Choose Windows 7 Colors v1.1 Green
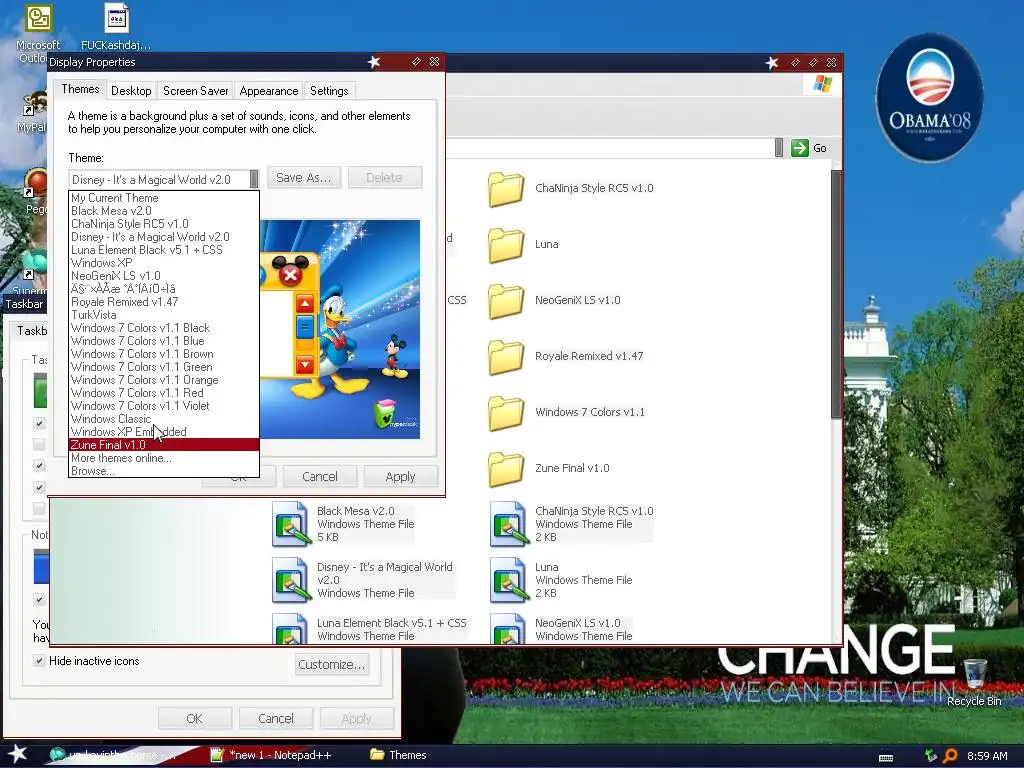 pos(164,367)
